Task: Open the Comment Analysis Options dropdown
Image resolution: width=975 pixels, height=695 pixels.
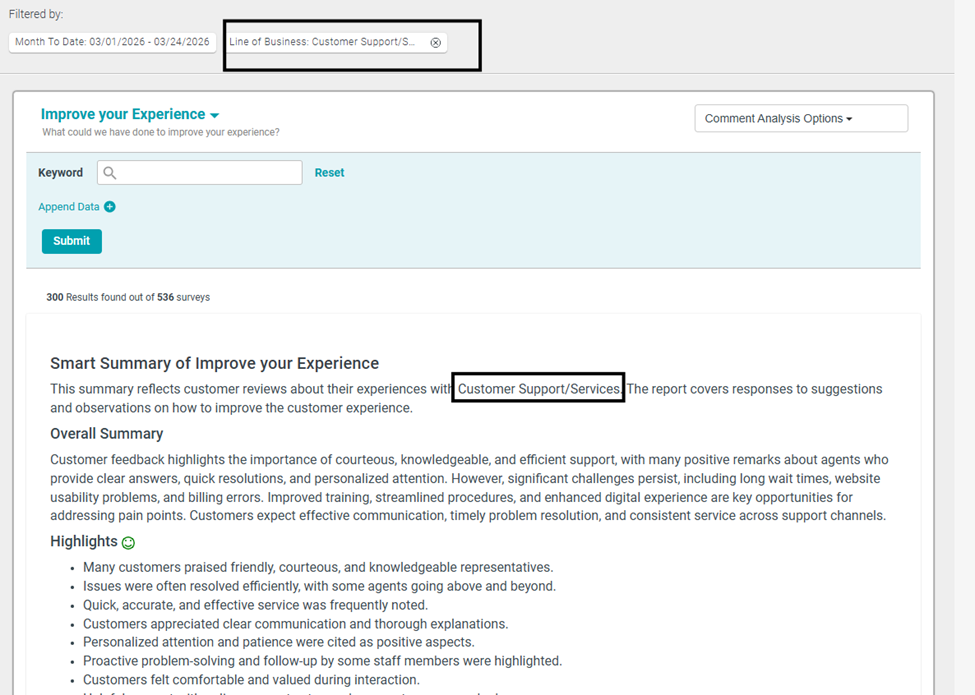Action: [x=800, y=118]
